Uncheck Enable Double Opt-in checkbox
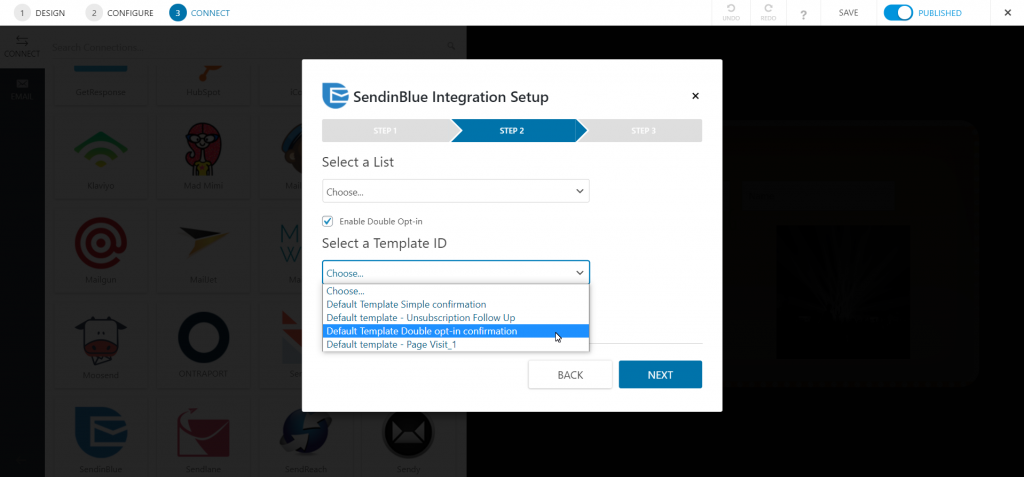Screen dimensions: 1024x477 [328, 222]
